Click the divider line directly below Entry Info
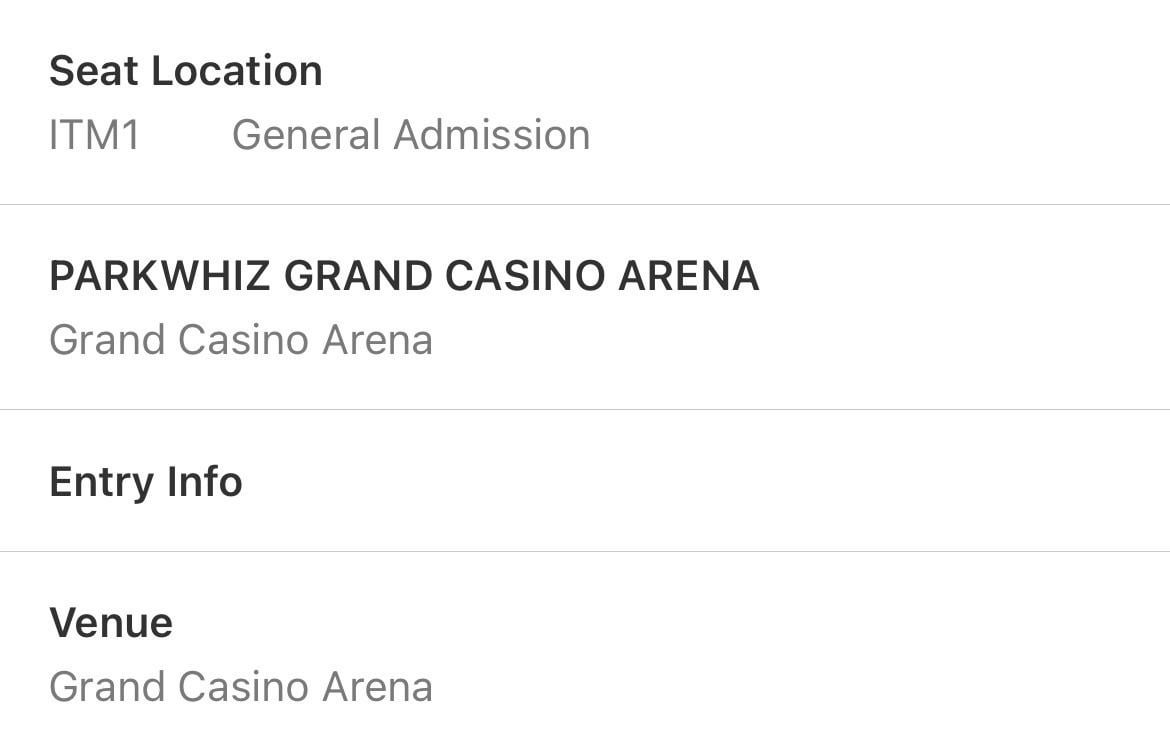This screenshot has height=745, width=1170. (x=585, y=551)
